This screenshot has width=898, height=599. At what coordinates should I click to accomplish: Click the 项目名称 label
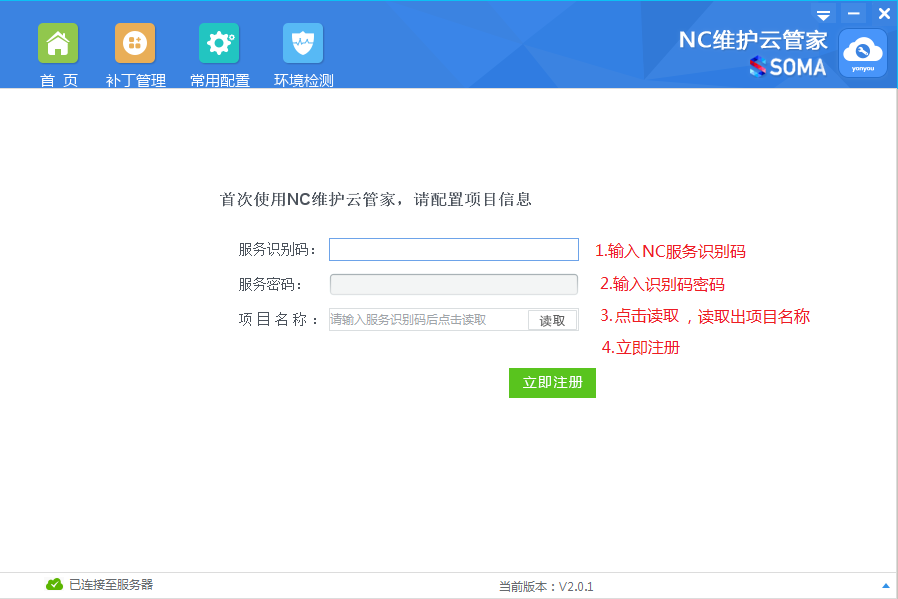pyautogui.click(x=278, y=320)
